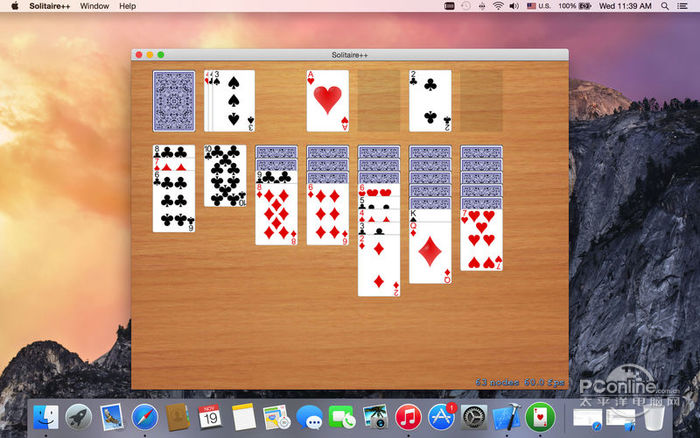Open Calendar from the Dock

pos(210,417)
